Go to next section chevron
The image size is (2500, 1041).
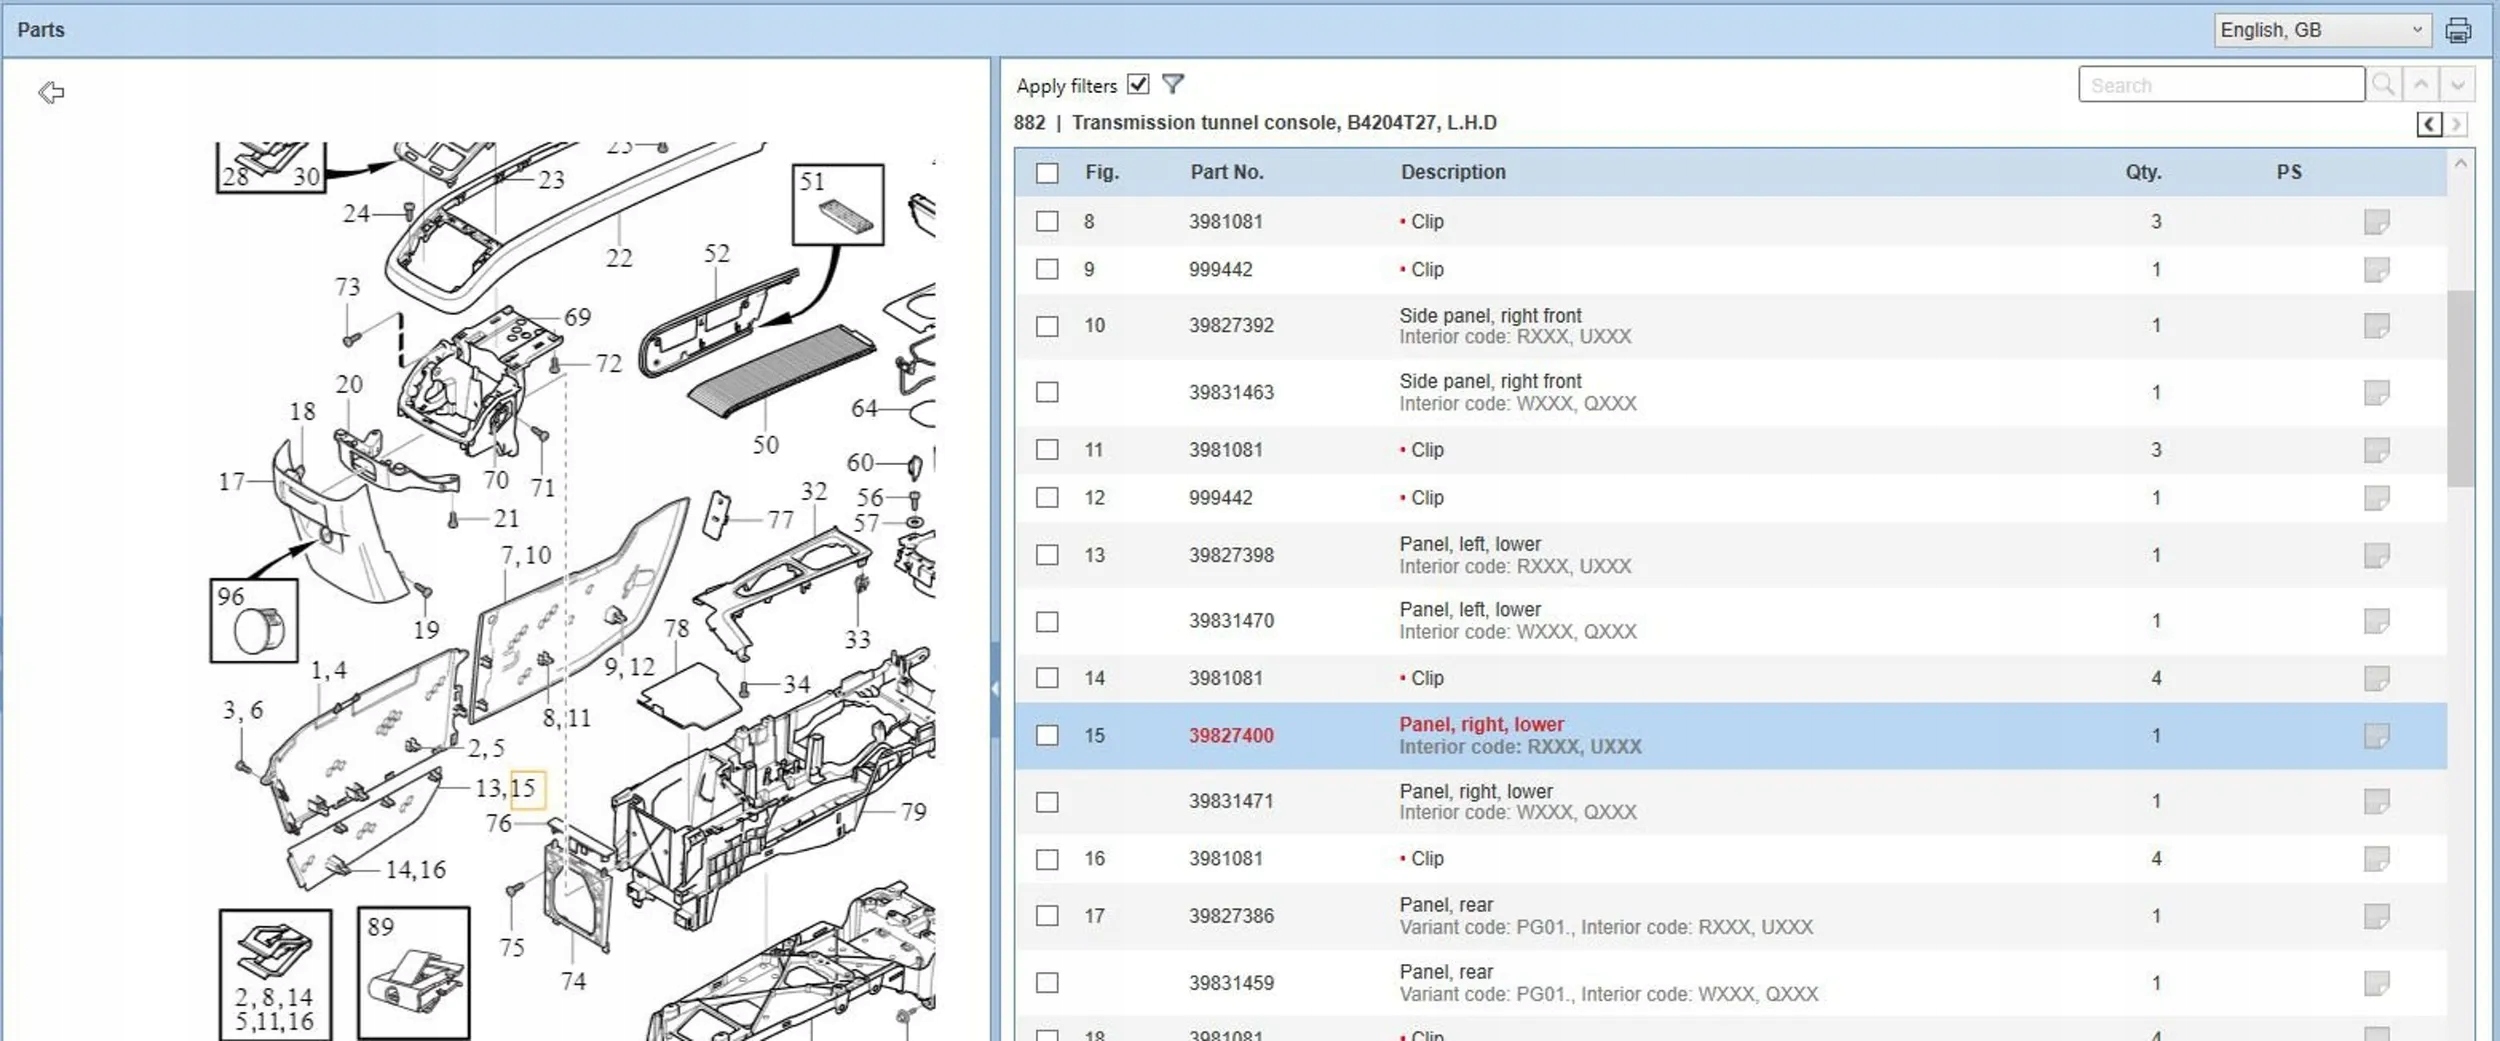tap(2456, 124)
